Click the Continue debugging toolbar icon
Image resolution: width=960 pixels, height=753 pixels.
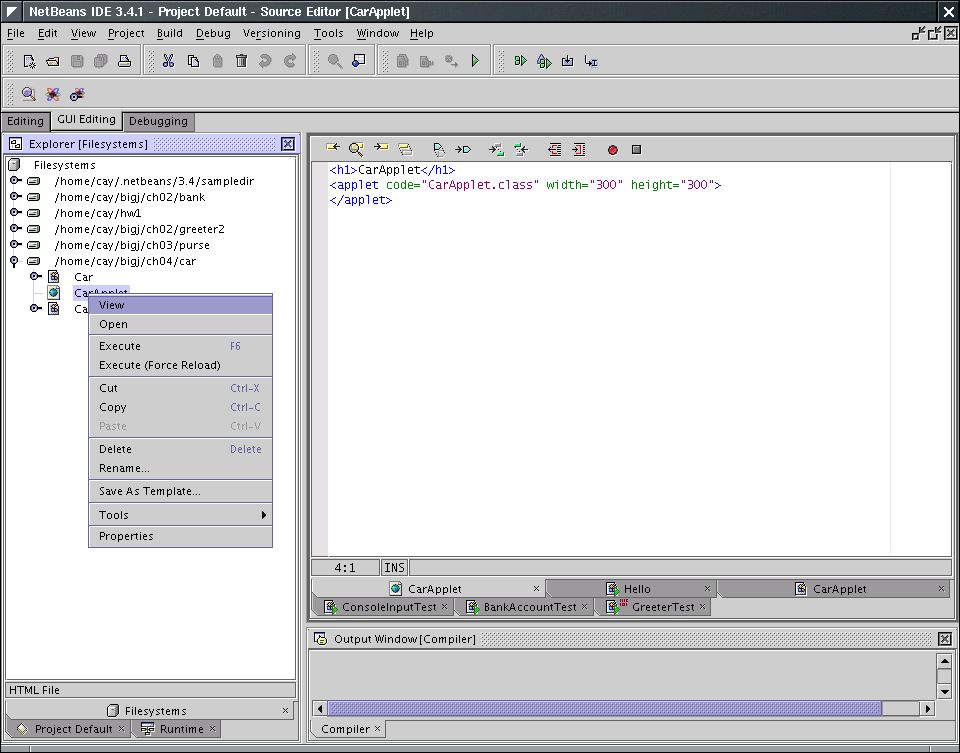click(x=520, y=61)
